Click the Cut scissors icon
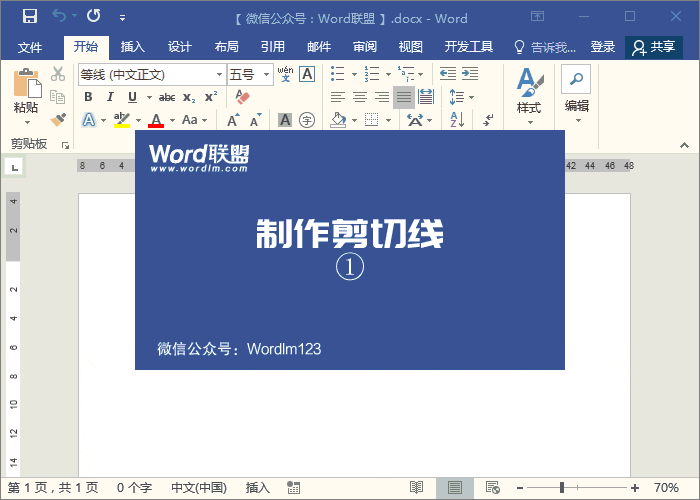 point(58,74)
